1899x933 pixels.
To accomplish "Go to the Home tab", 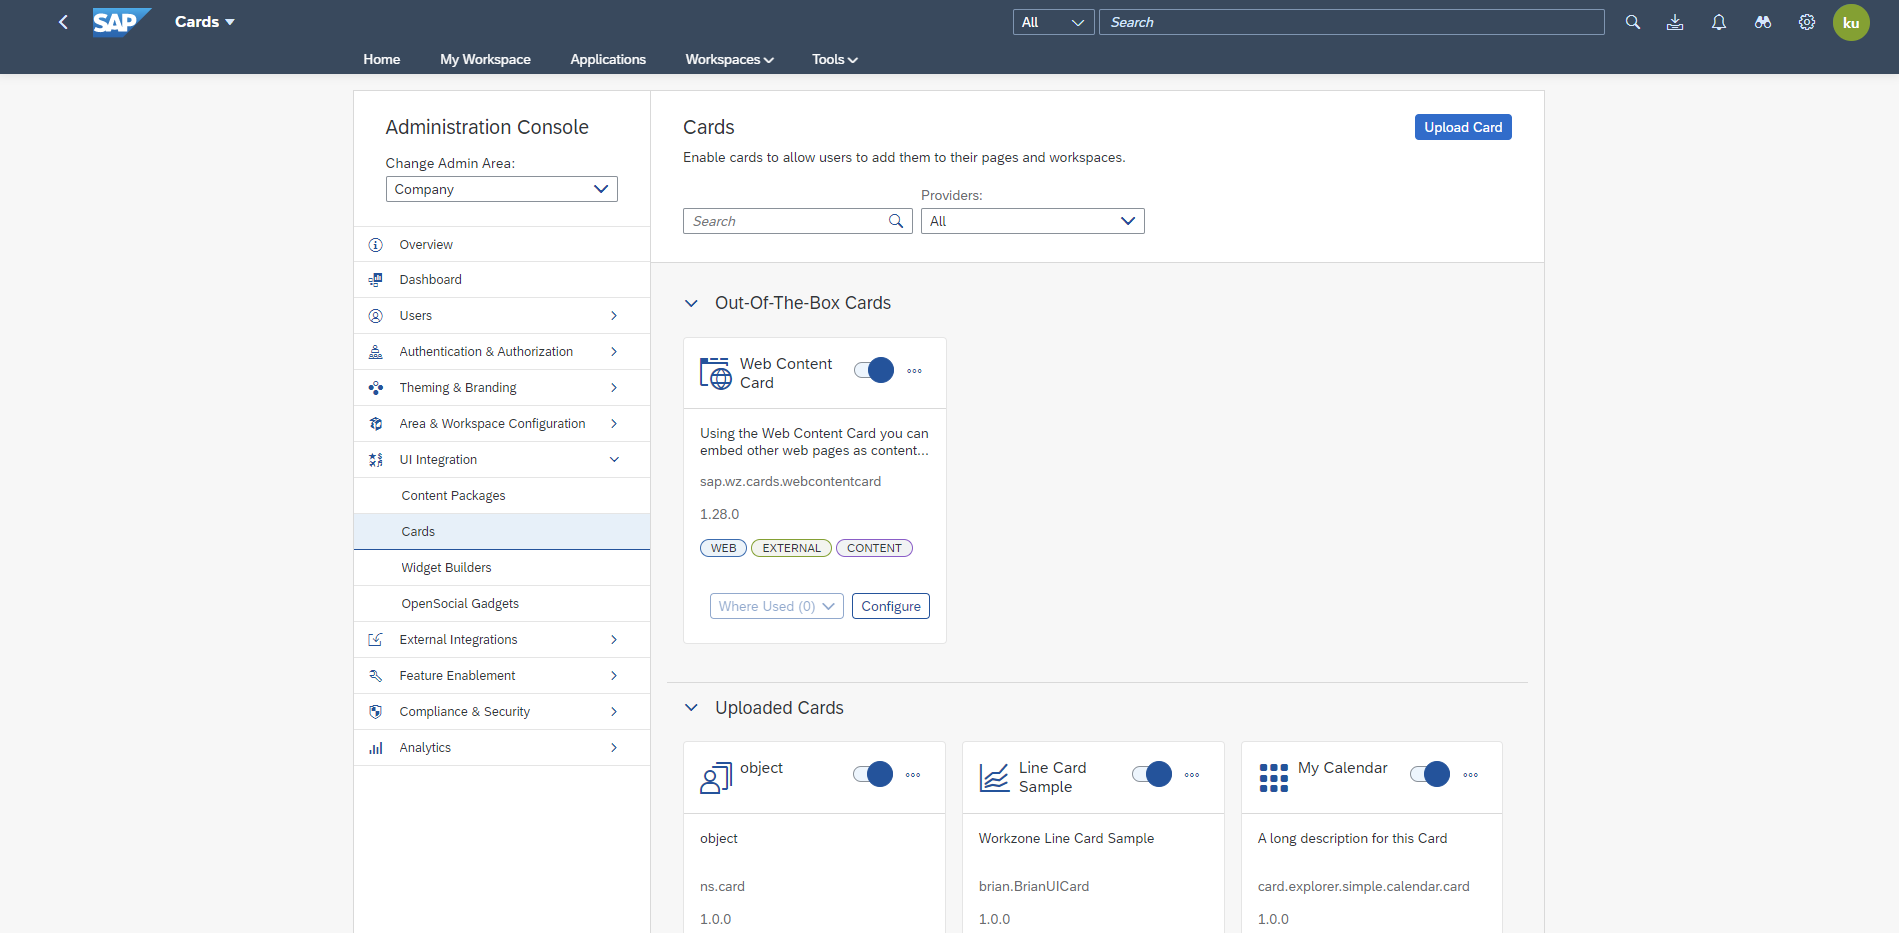I will [x=382, y=59].
